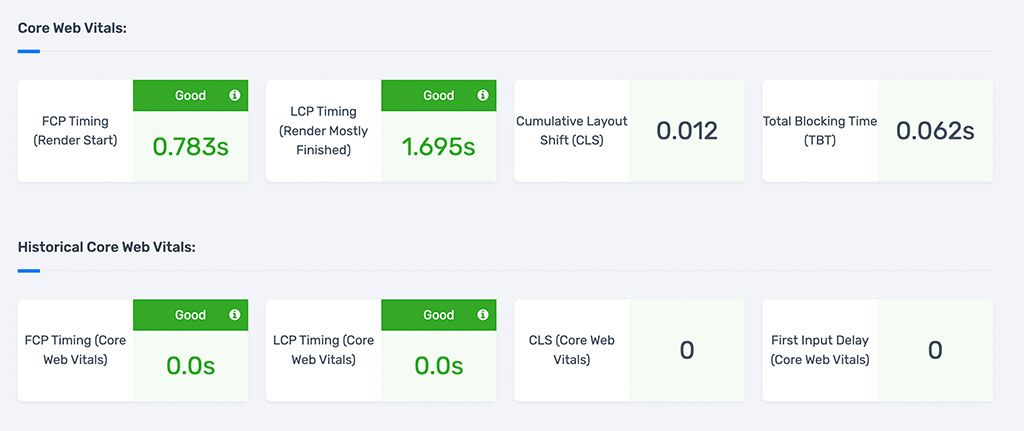Click the Core Web Vitals heading

pyautogui.click(x=71, y=27)
